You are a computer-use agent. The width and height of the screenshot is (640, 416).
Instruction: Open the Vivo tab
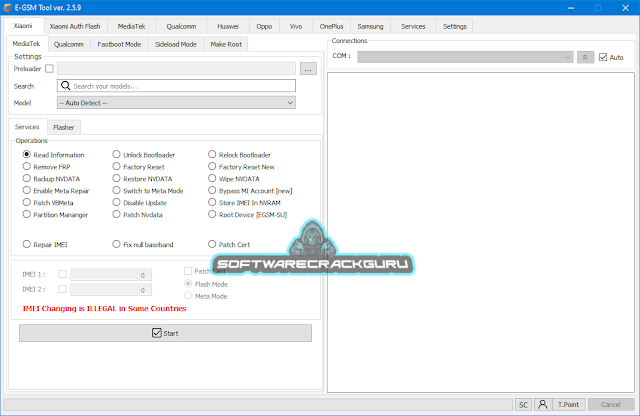(296, 26)
